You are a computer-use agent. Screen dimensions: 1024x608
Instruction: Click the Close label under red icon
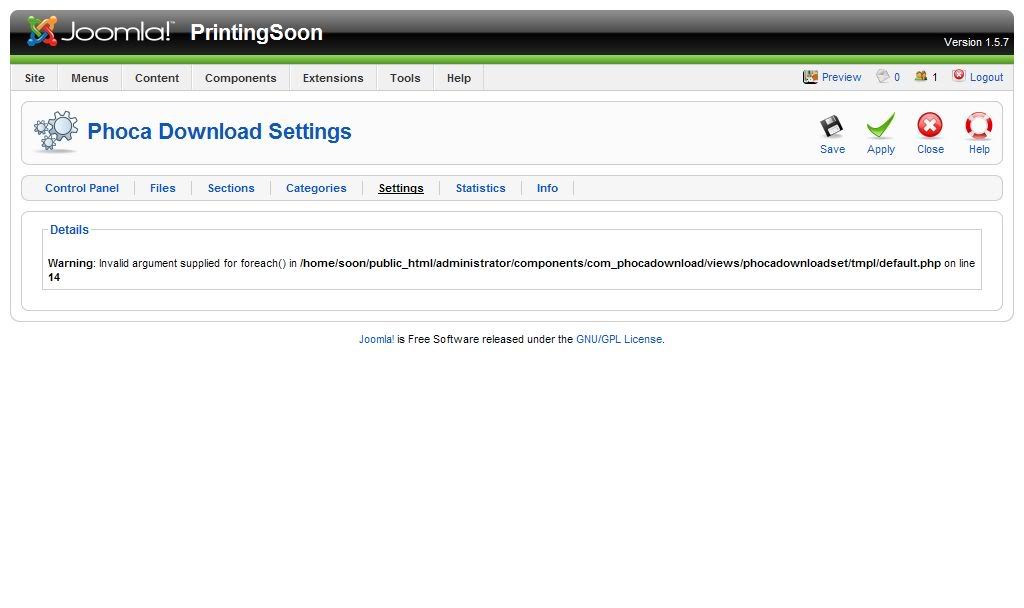tap(930, 149)
